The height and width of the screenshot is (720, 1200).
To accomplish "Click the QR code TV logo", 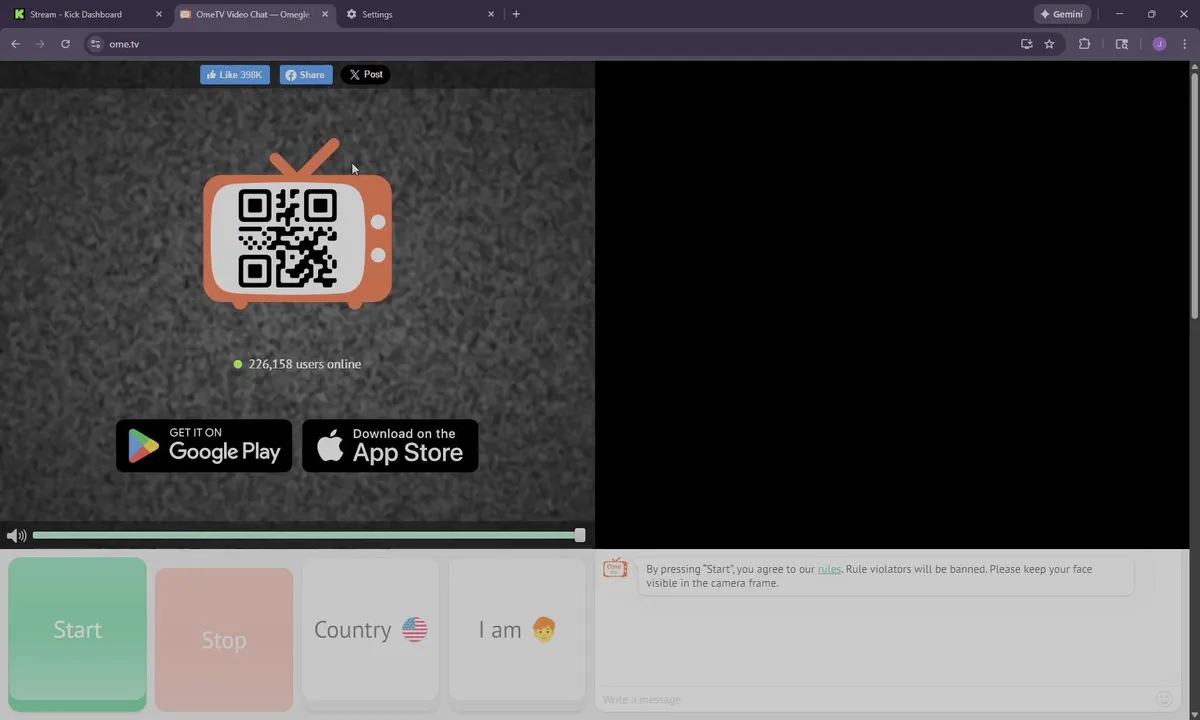I will click(297, 225).
